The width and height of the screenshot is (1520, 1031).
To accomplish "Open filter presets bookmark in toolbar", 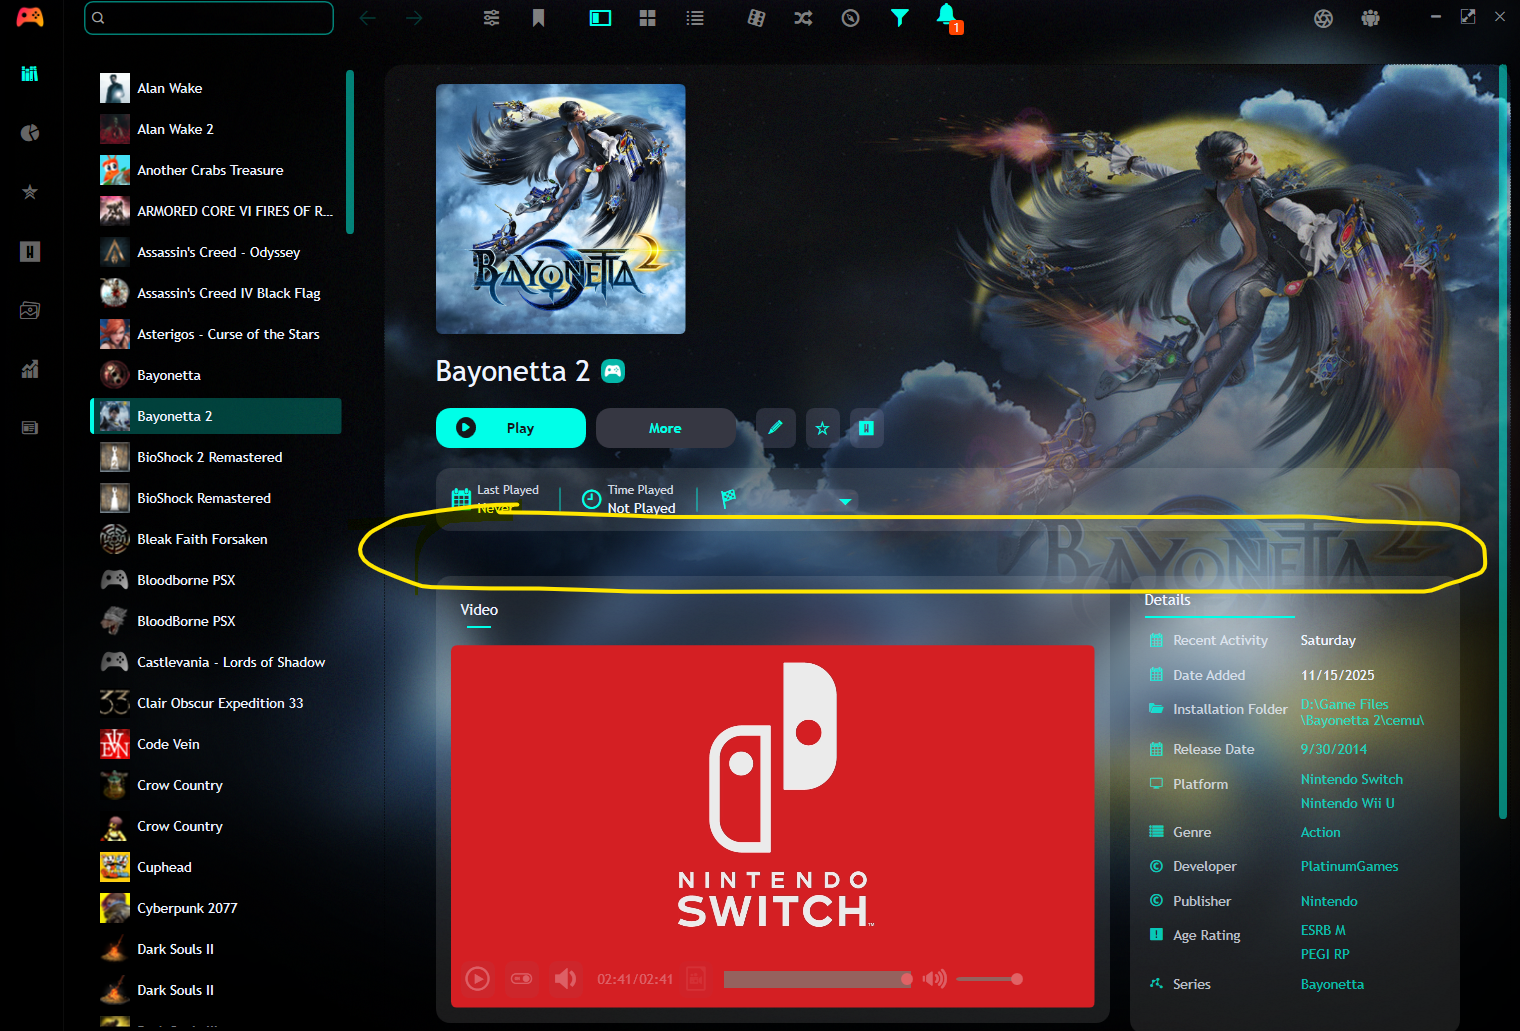I will pos(538,18).
